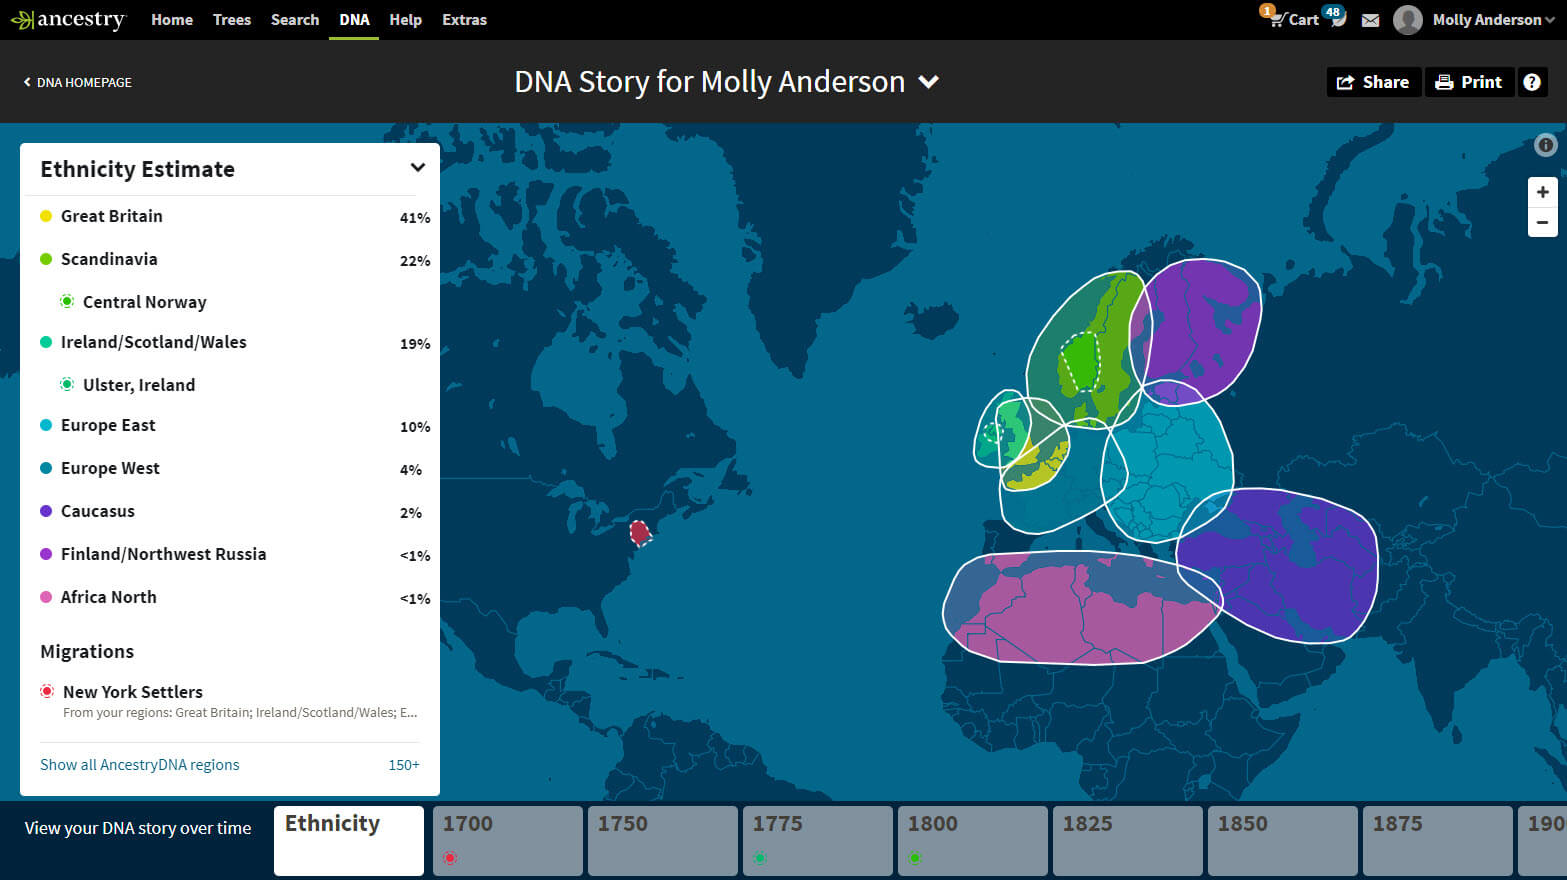The height and width of the screenshot is (880, 1567).
Task: Open the Molly Anderson account menu
Action: [1493, 20]
